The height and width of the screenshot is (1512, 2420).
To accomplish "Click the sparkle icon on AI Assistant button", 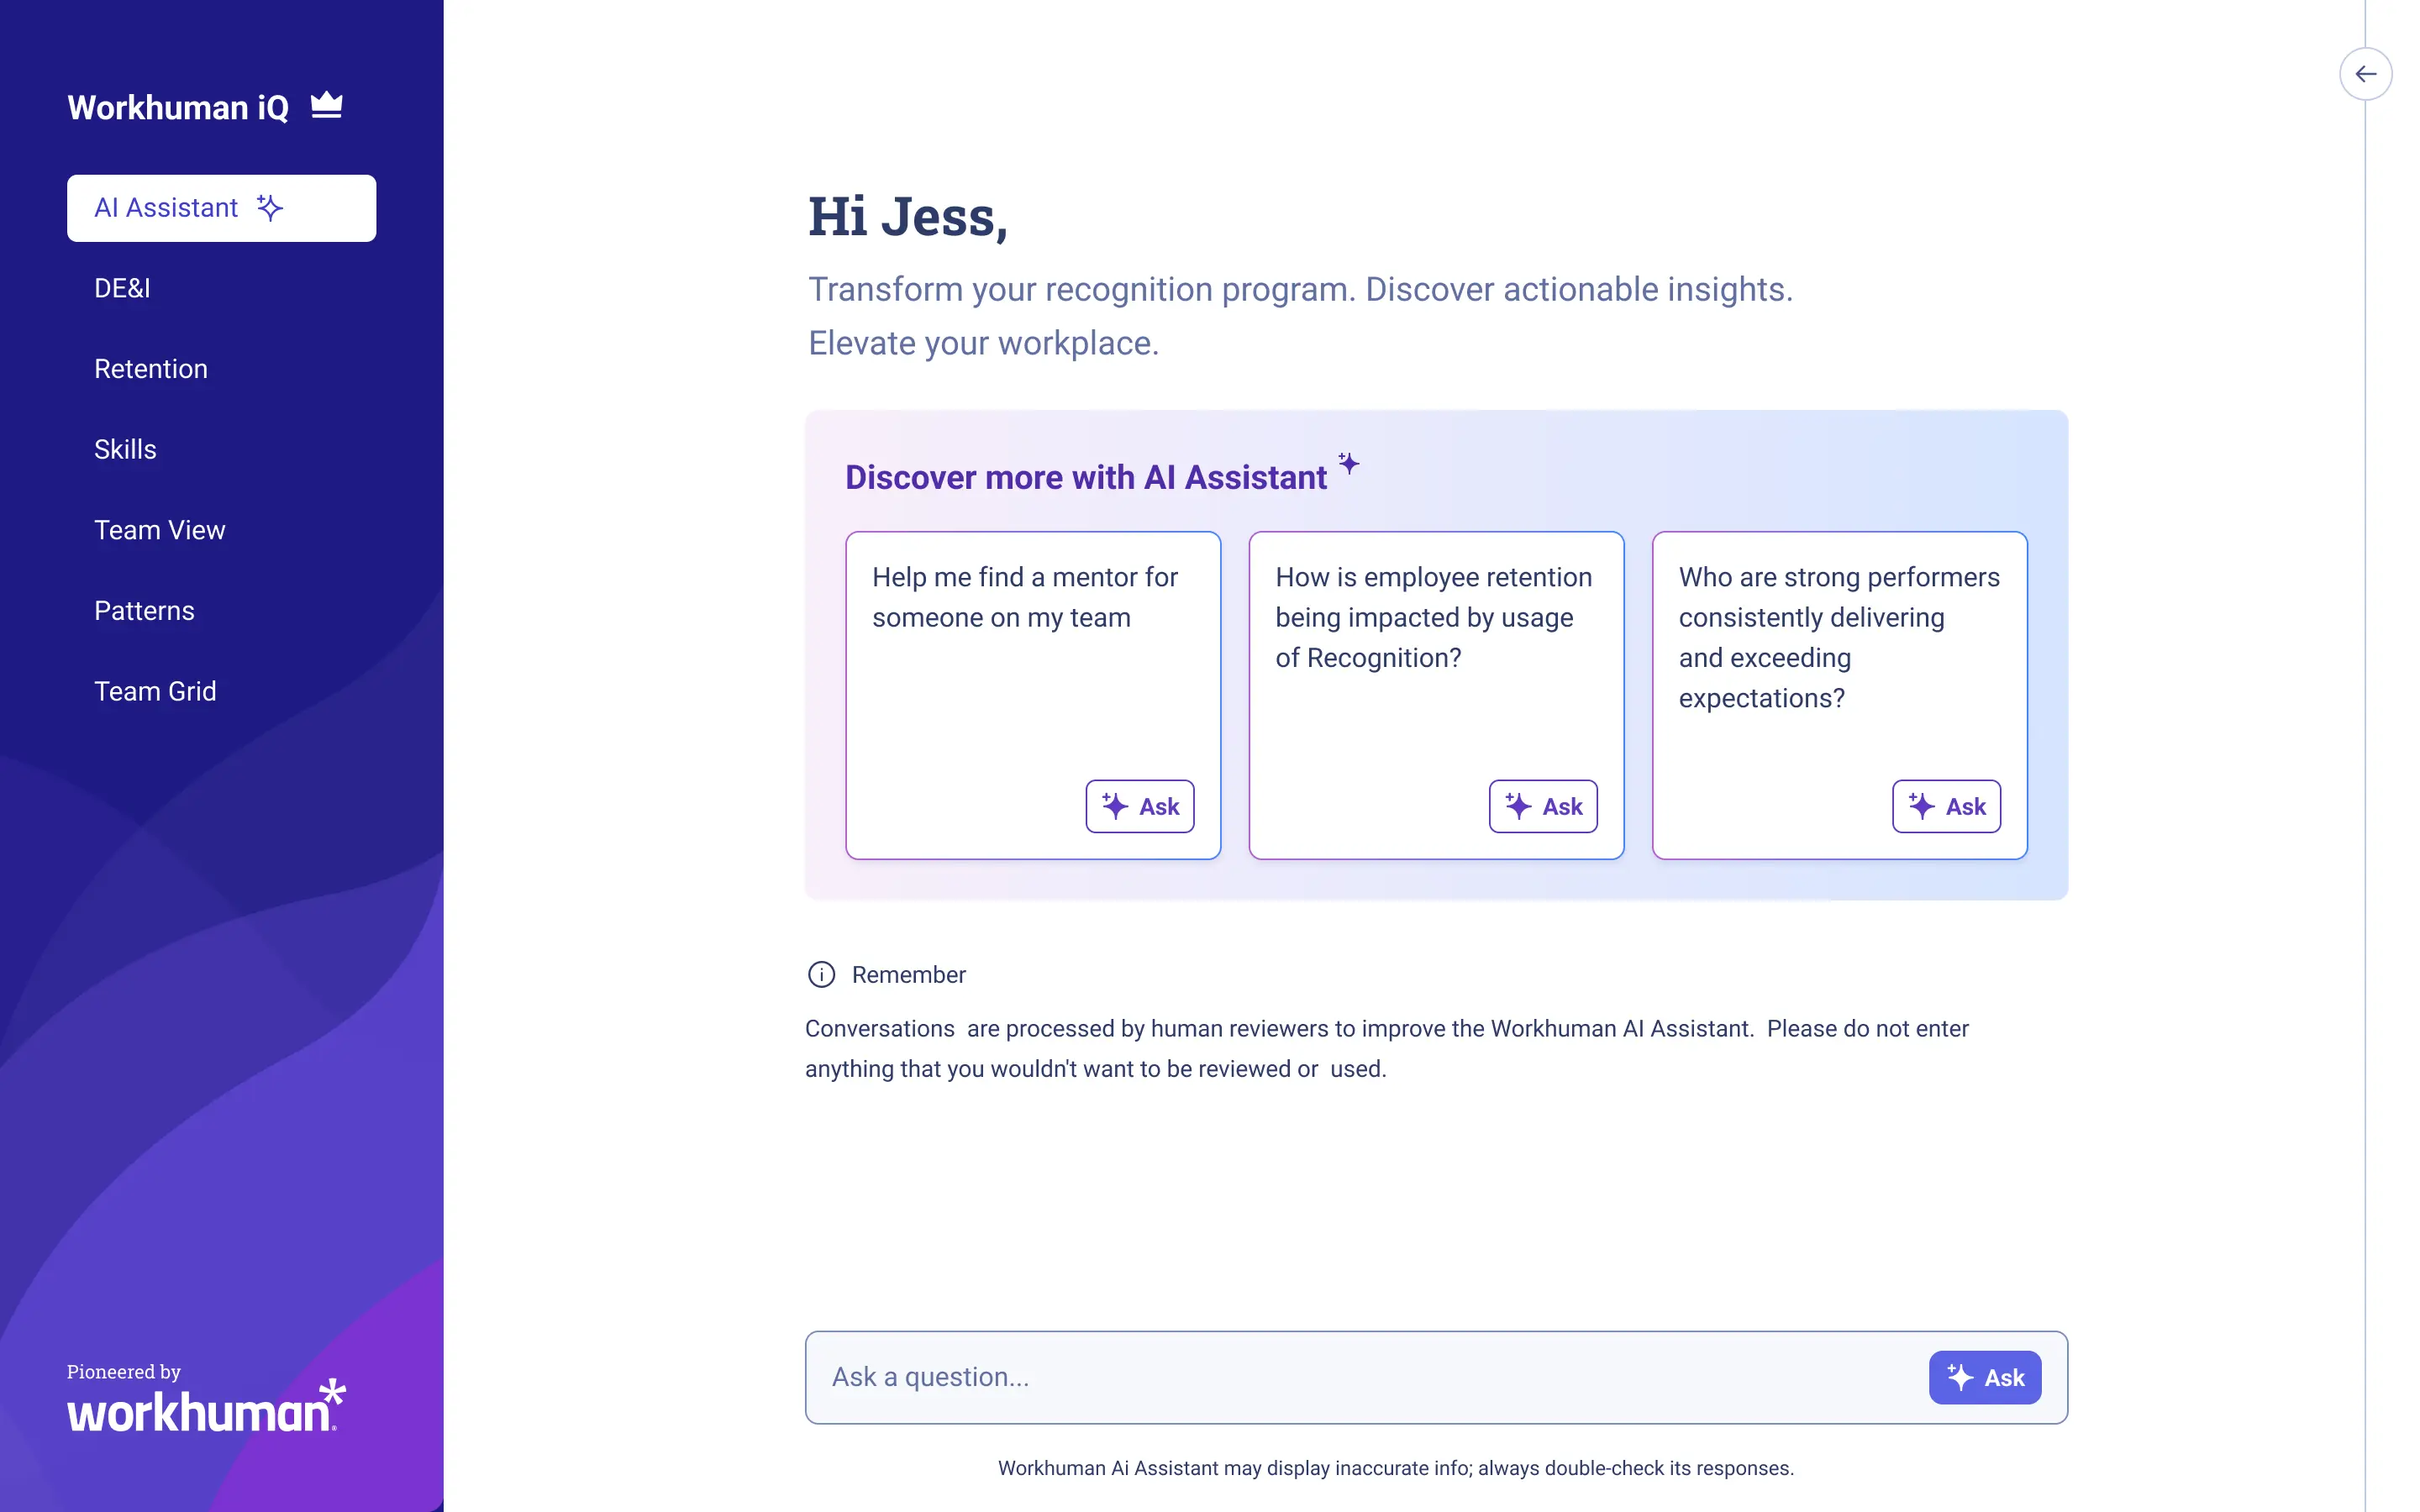I will coord(267,208).
